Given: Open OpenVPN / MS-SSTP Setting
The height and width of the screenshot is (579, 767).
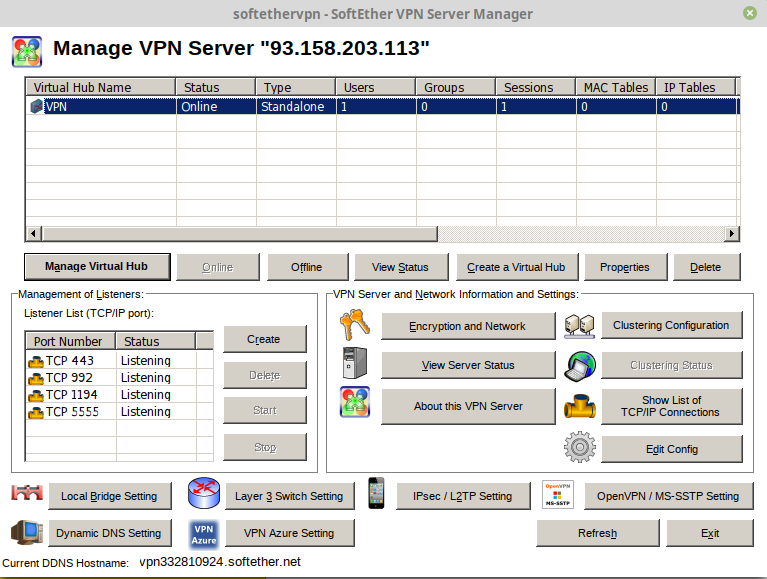Looking at the screenshot, I should point(669,496).
